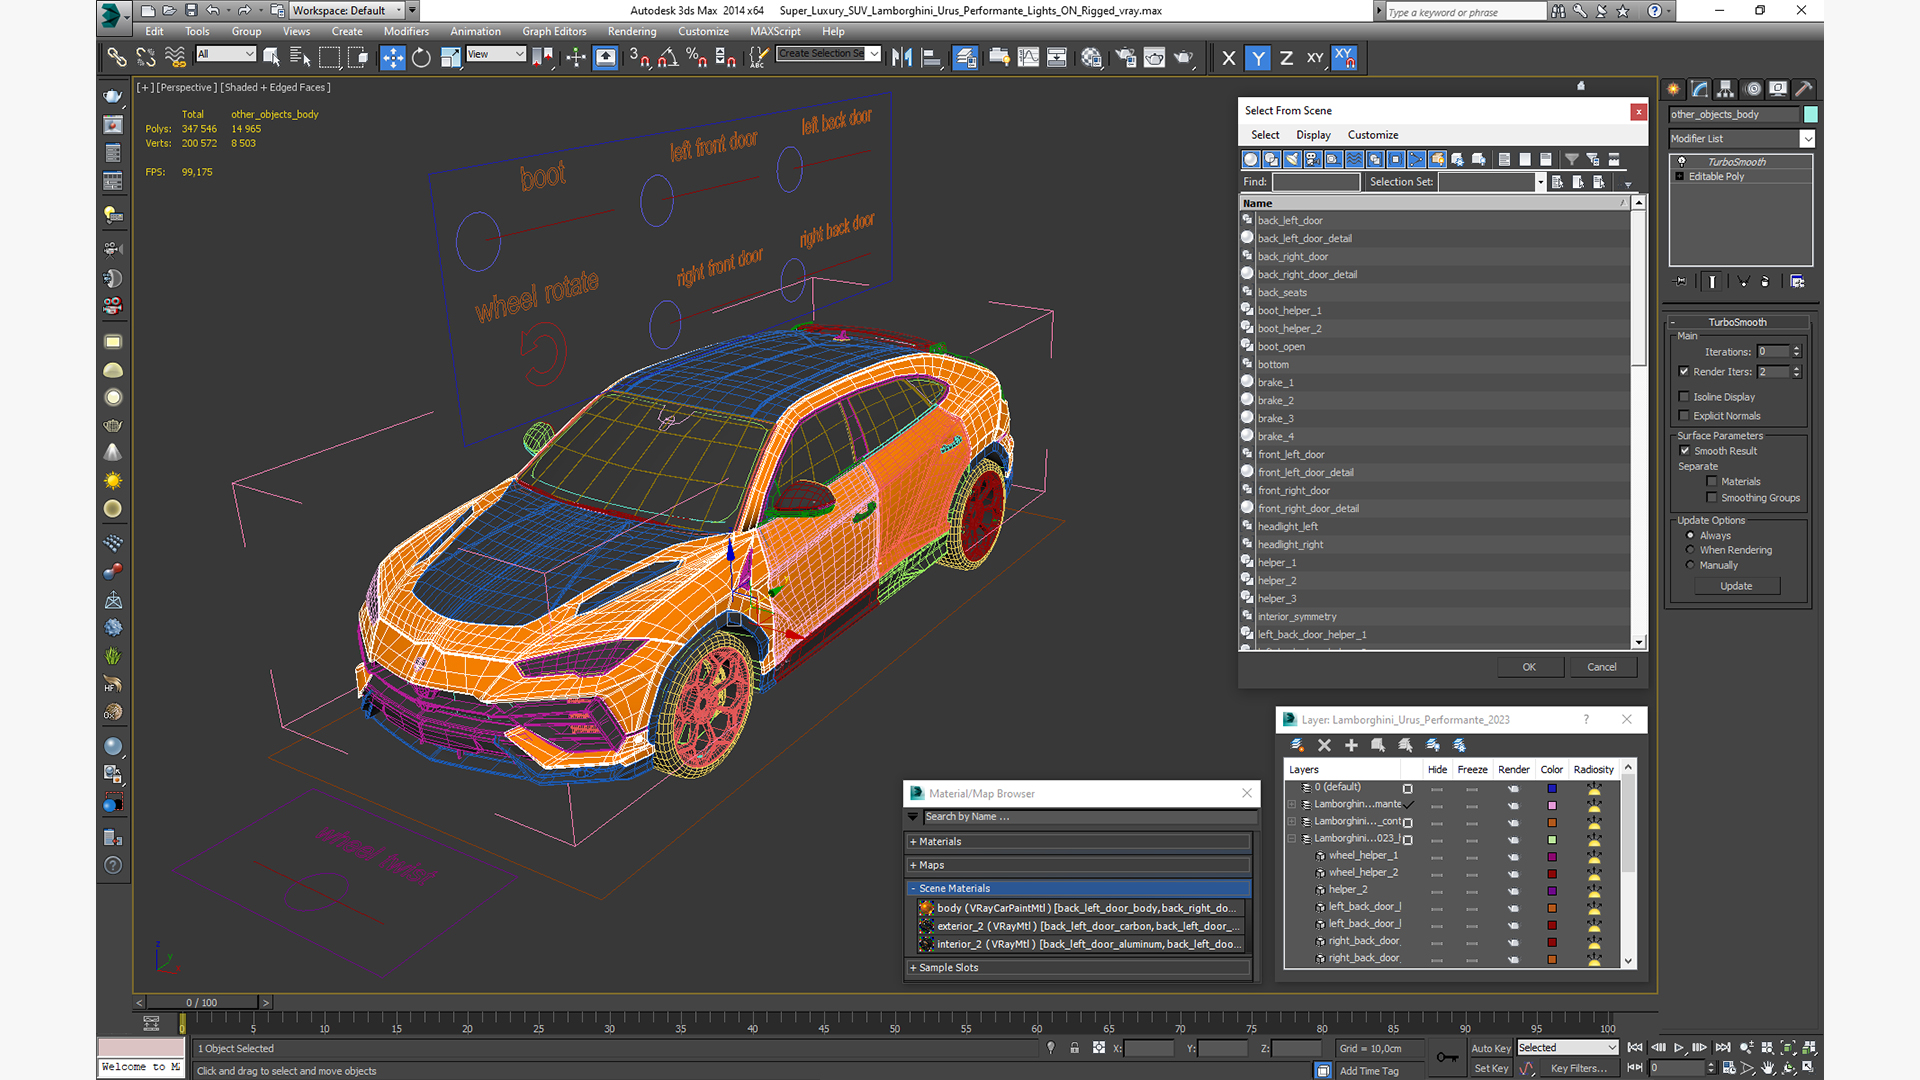Open the Create panel star tab
The width and height of the screenshot is (1920, 1080).
tap(1673, 89)
